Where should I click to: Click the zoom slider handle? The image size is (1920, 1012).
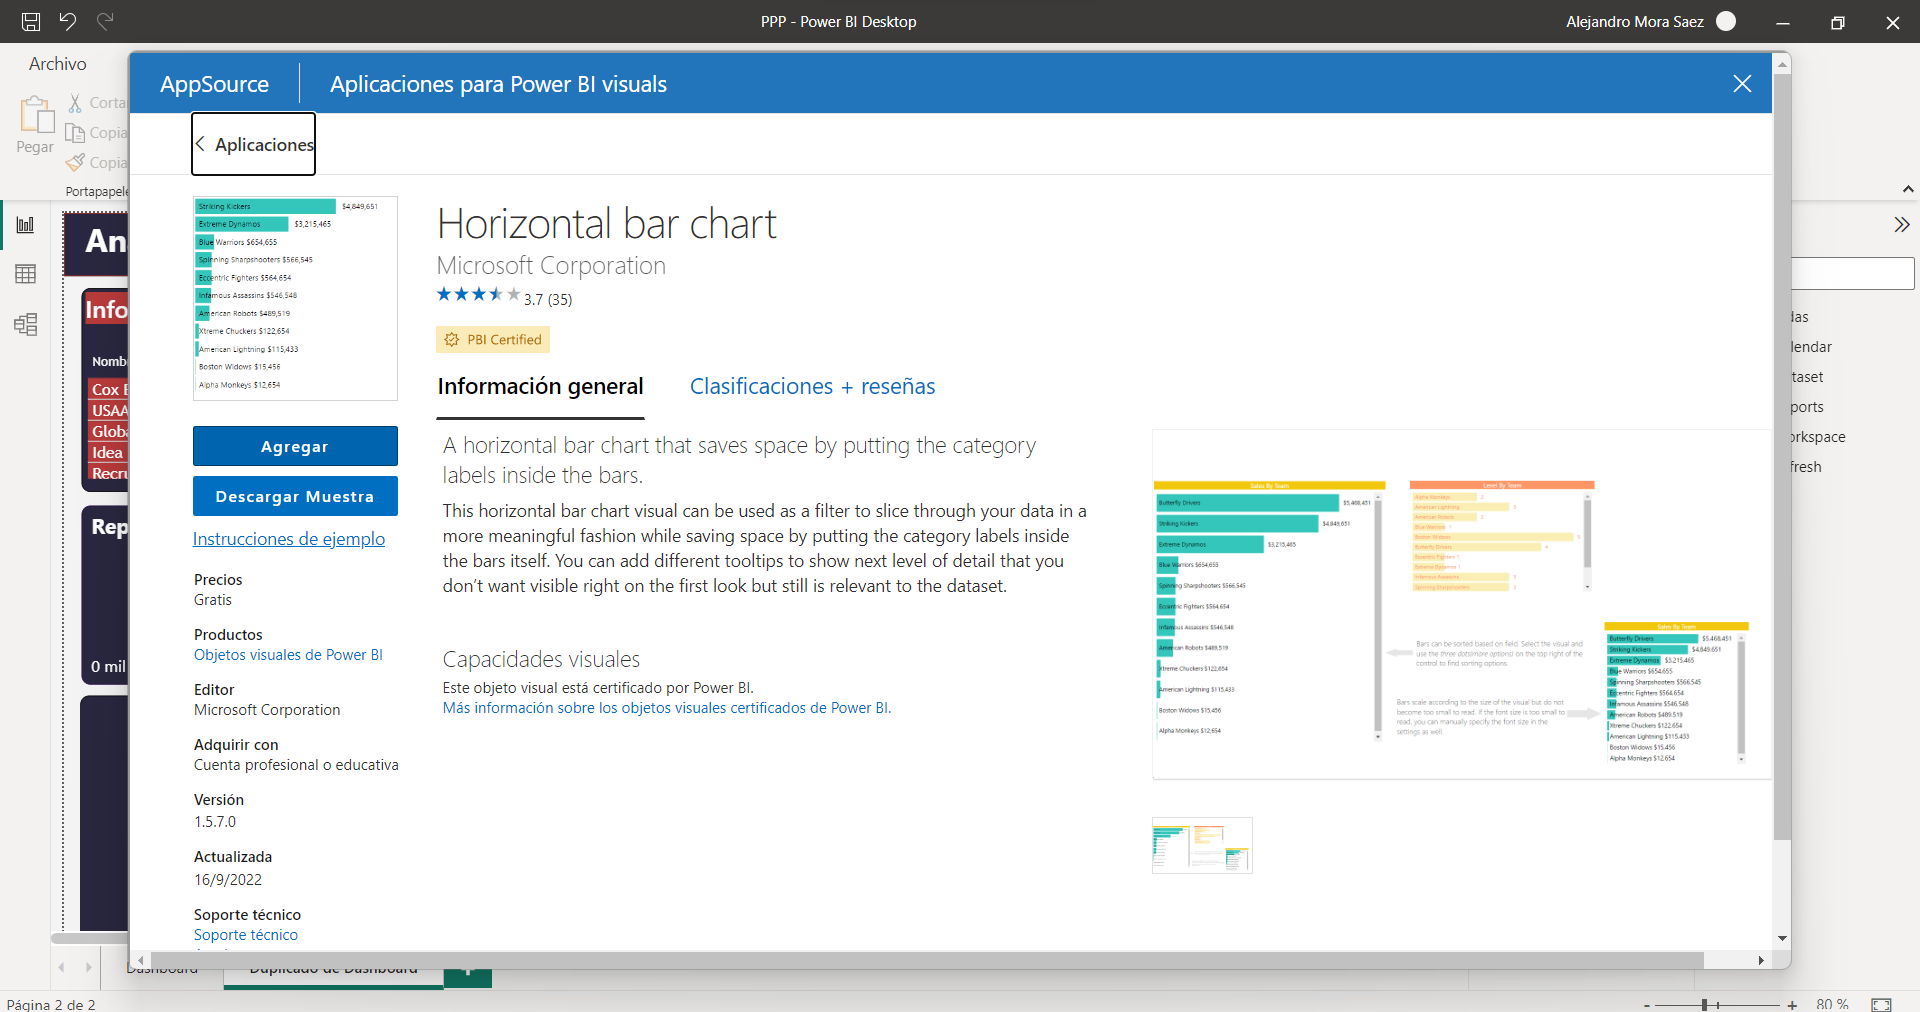click(x=1704, y=1004)
